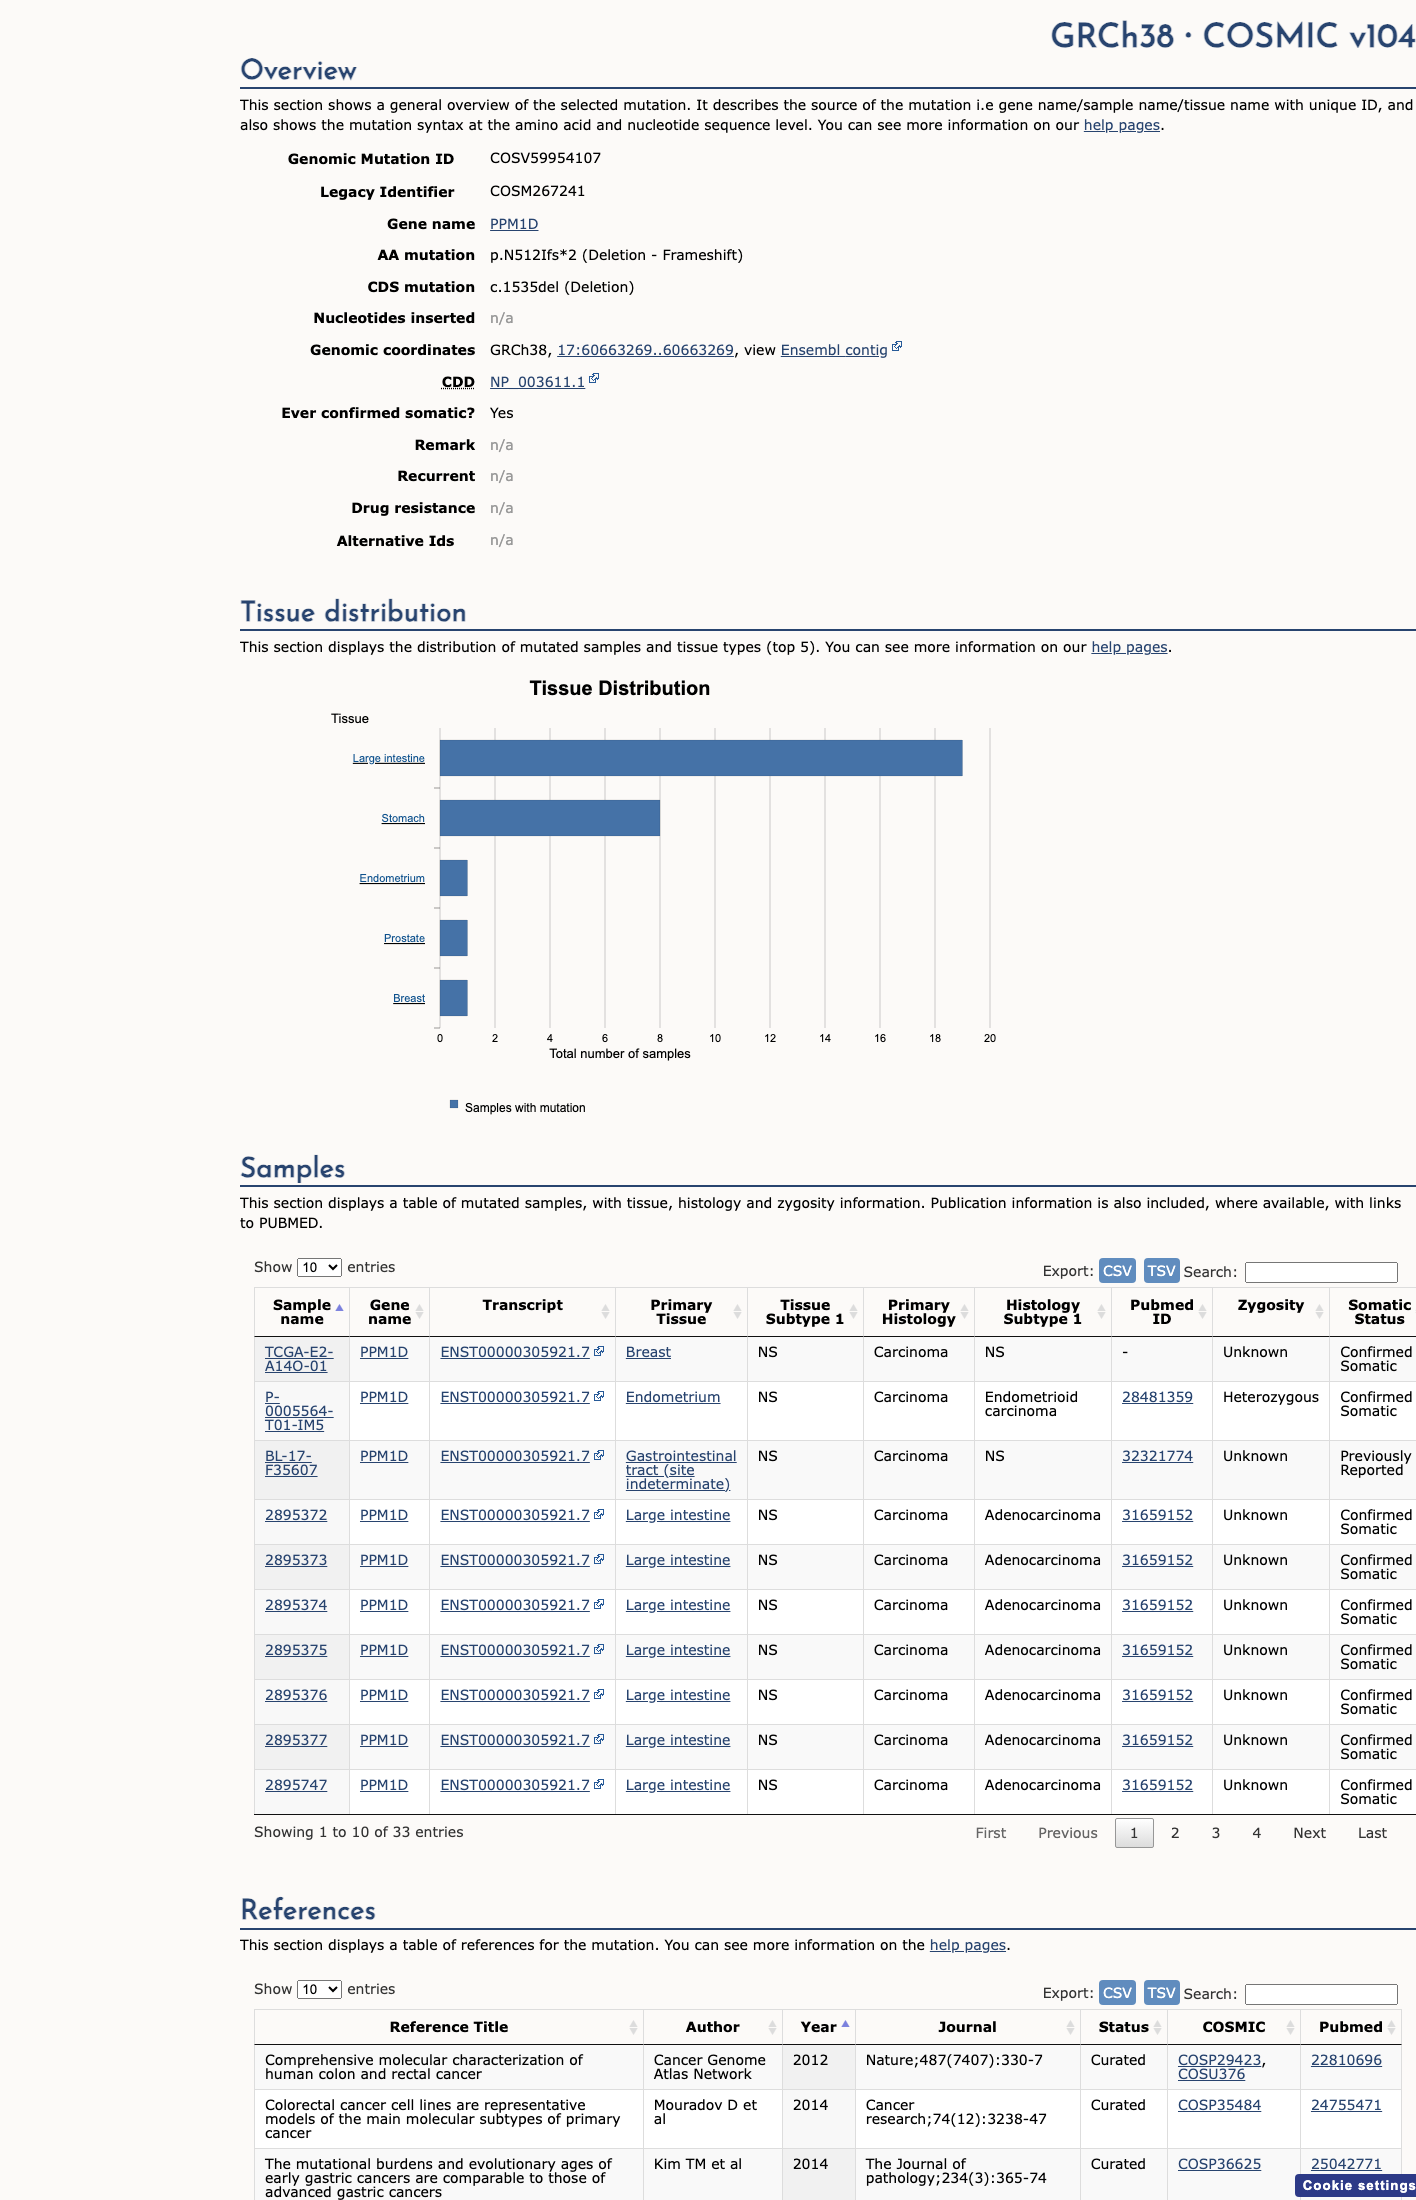Go to samples page 3
The height and width of the screenshot is (2200, 1416).
[x=1216, y=1833]
